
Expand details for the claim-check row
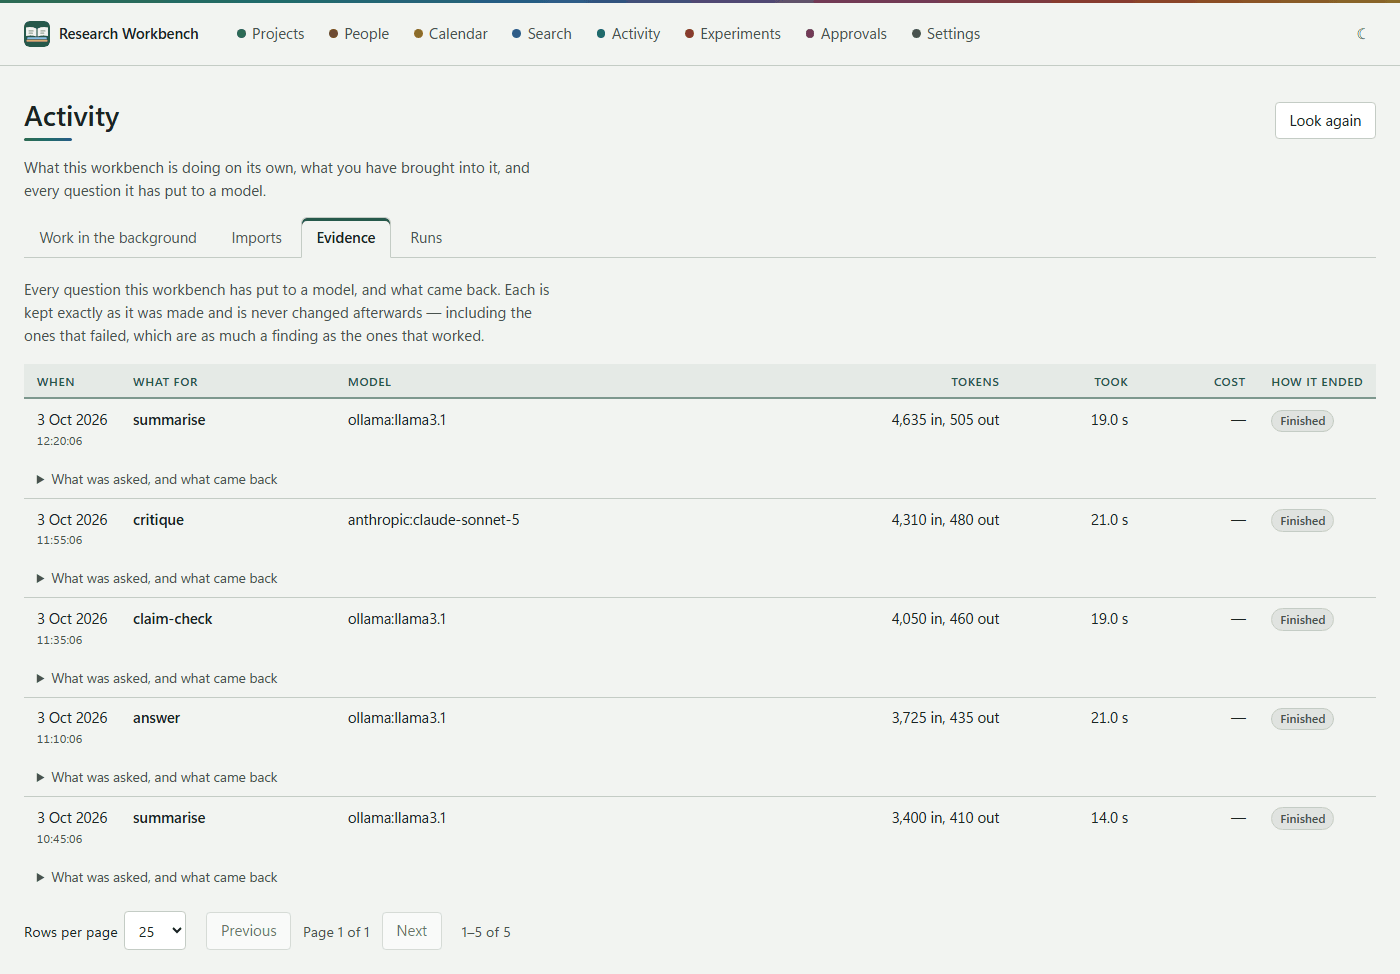[157, 679]
